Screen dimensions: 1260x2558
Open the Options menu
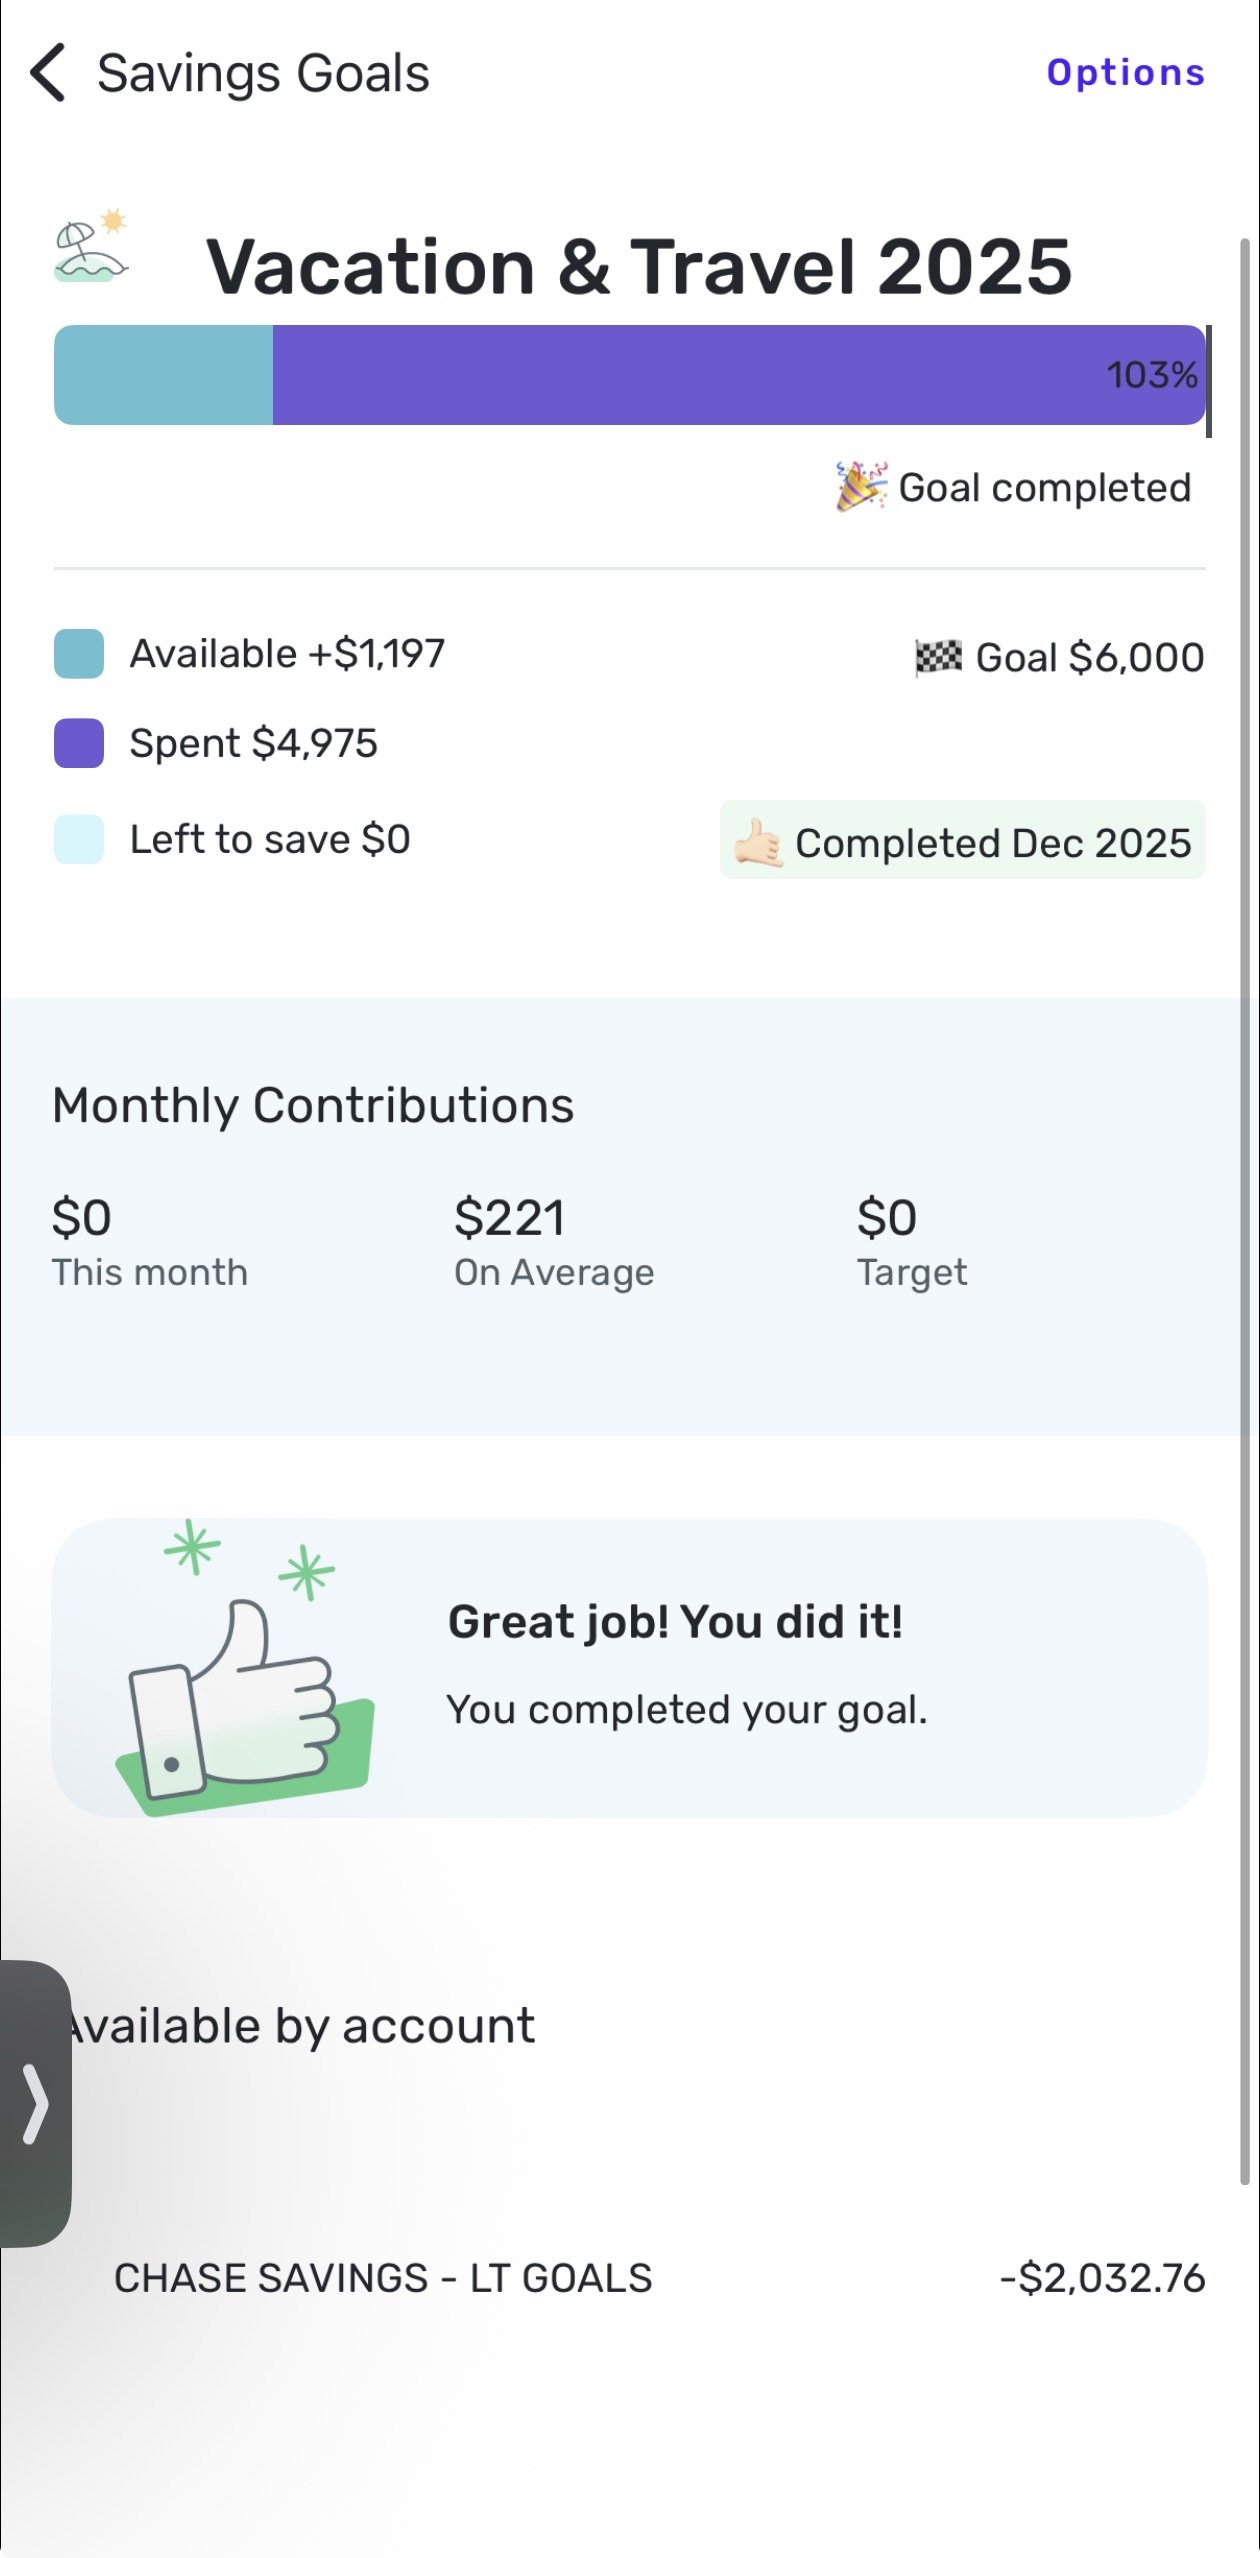pos(1125,73)
